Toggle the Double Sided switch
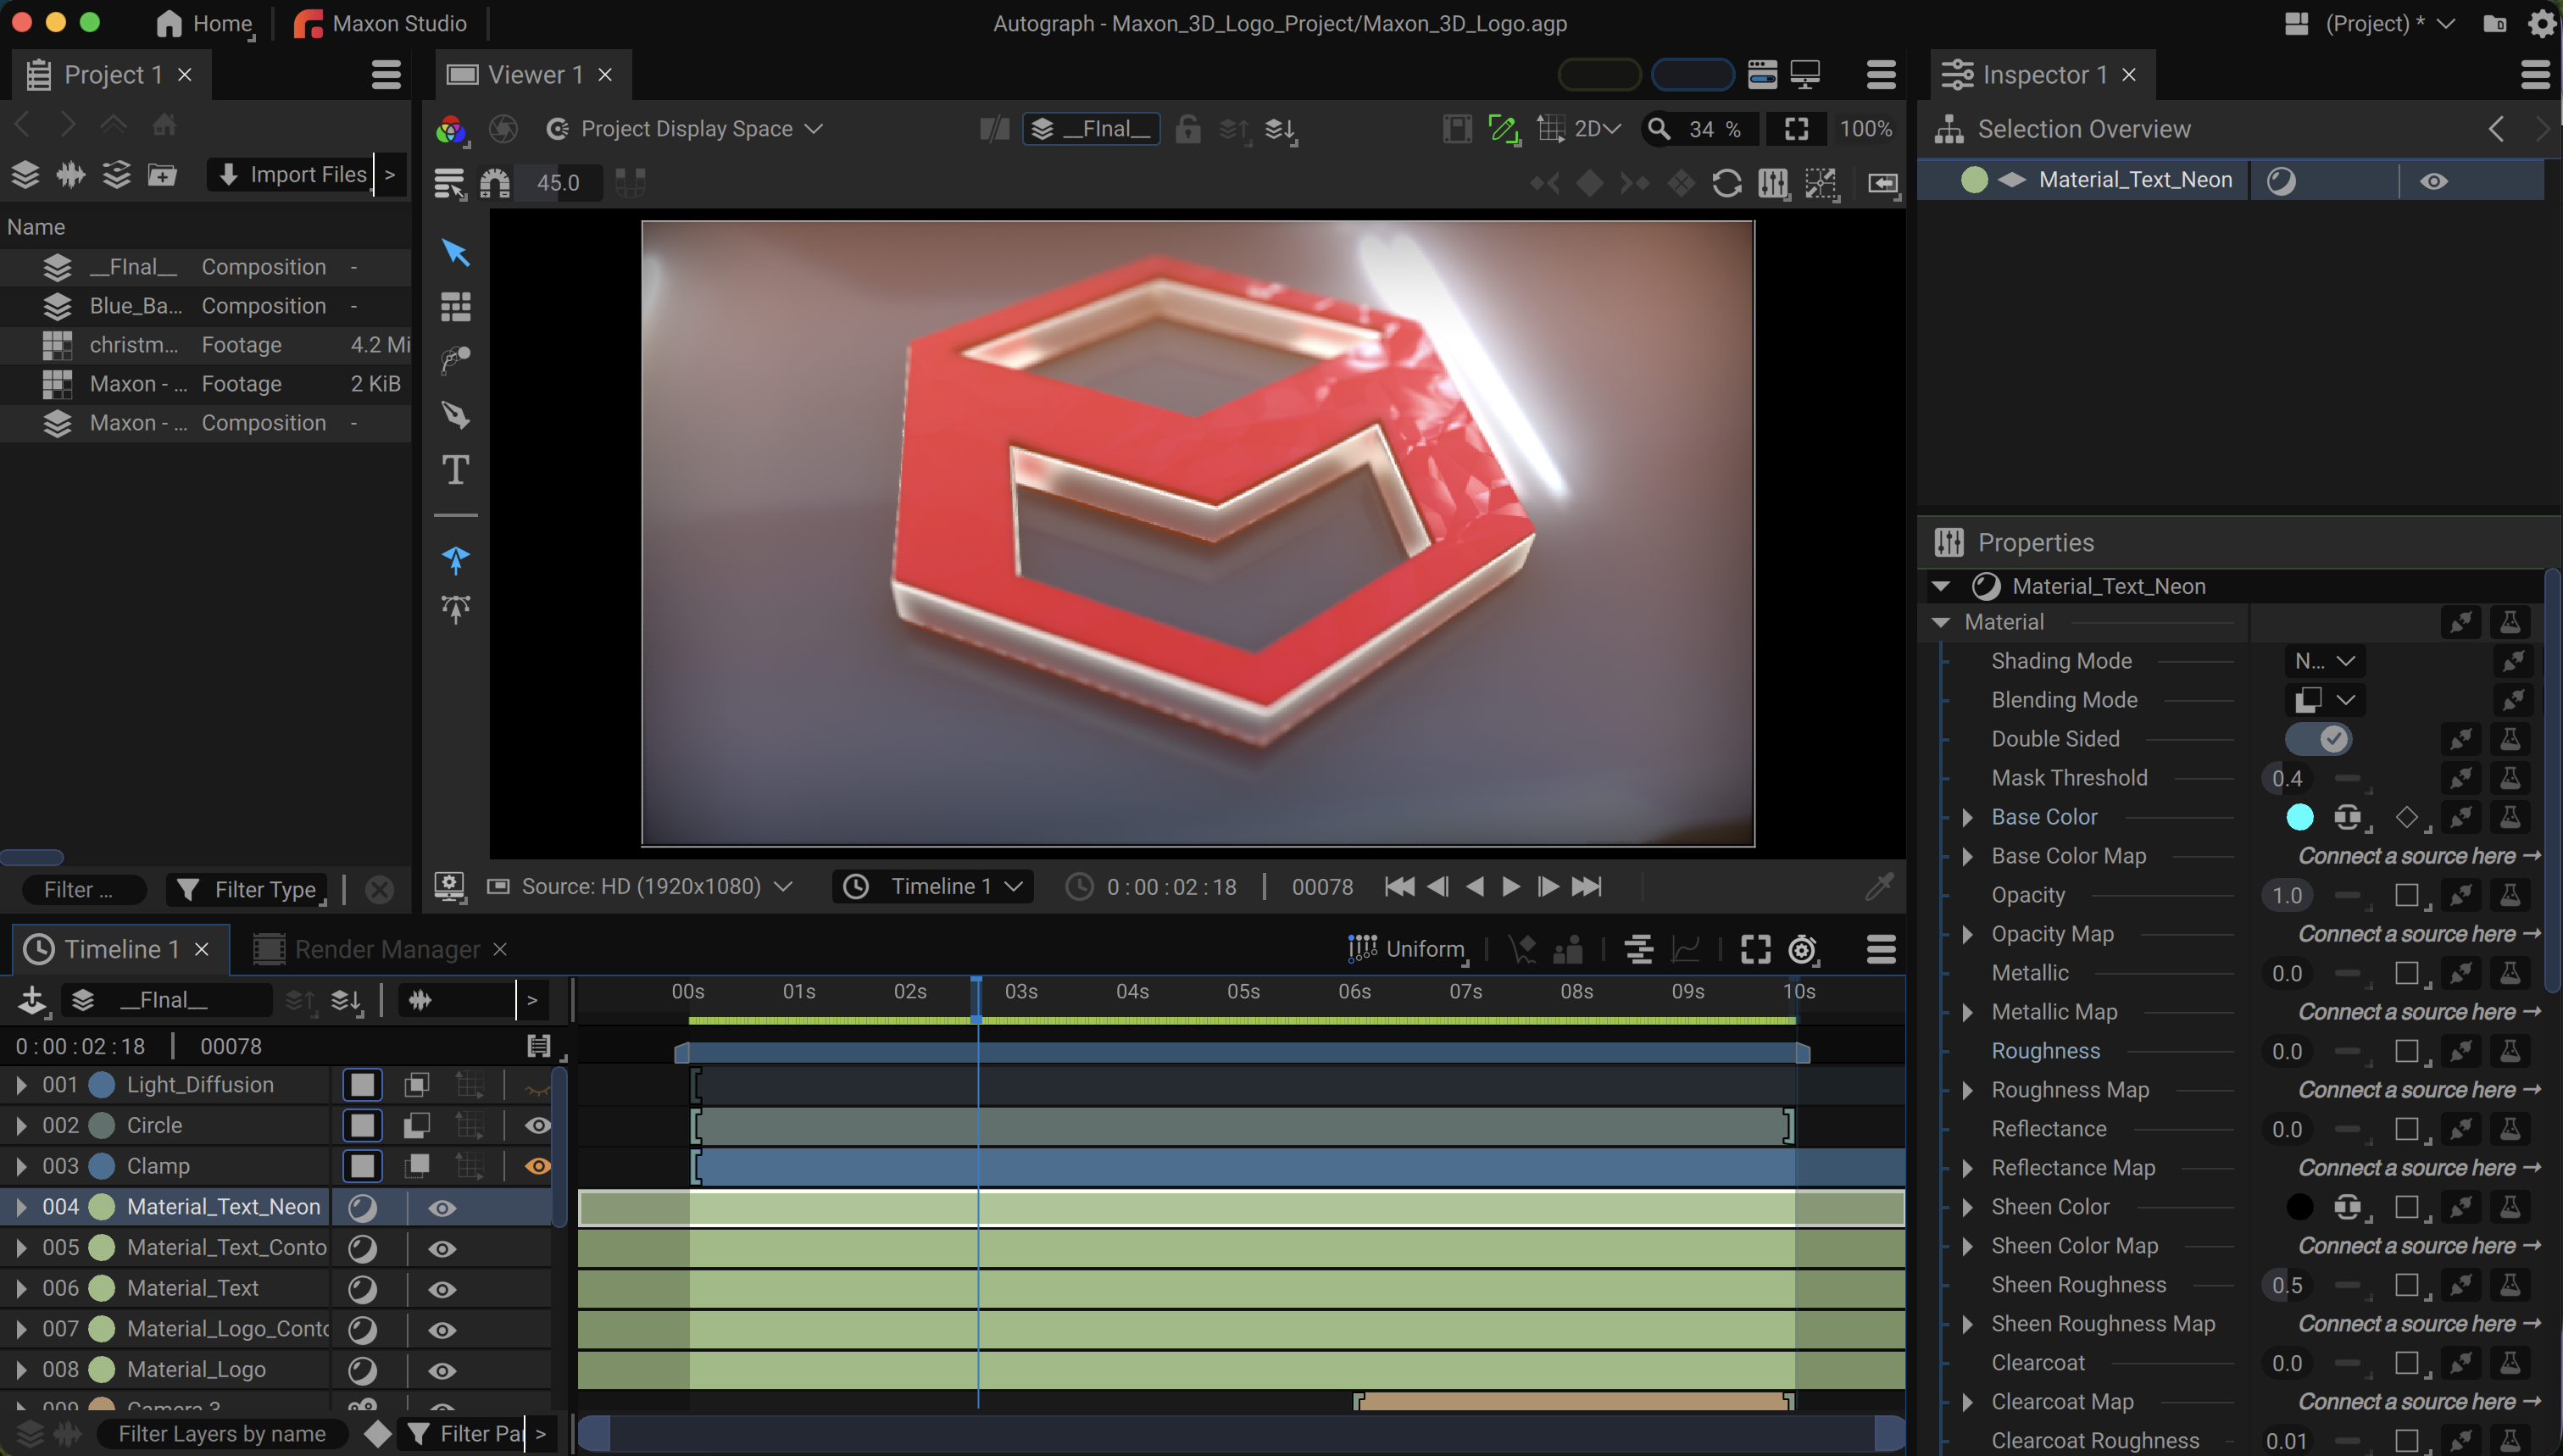2563x1456 pixels. pyautogui.click(x=2317, y=739)
